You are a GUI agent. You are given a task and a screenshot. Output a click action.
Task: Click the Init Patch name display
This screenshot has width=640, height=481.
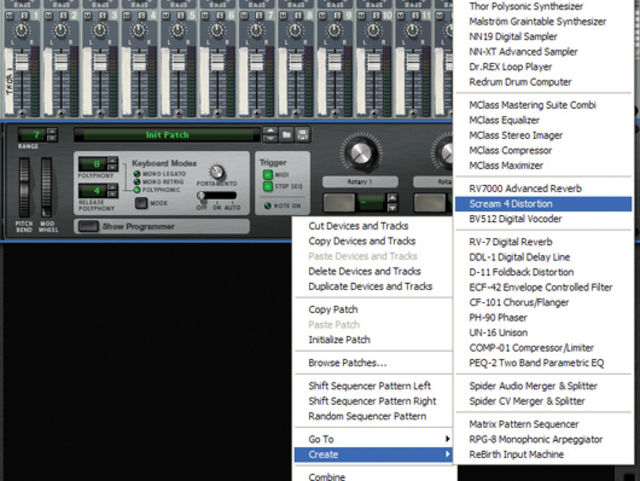pyautogui.click(x=167, y=135)
